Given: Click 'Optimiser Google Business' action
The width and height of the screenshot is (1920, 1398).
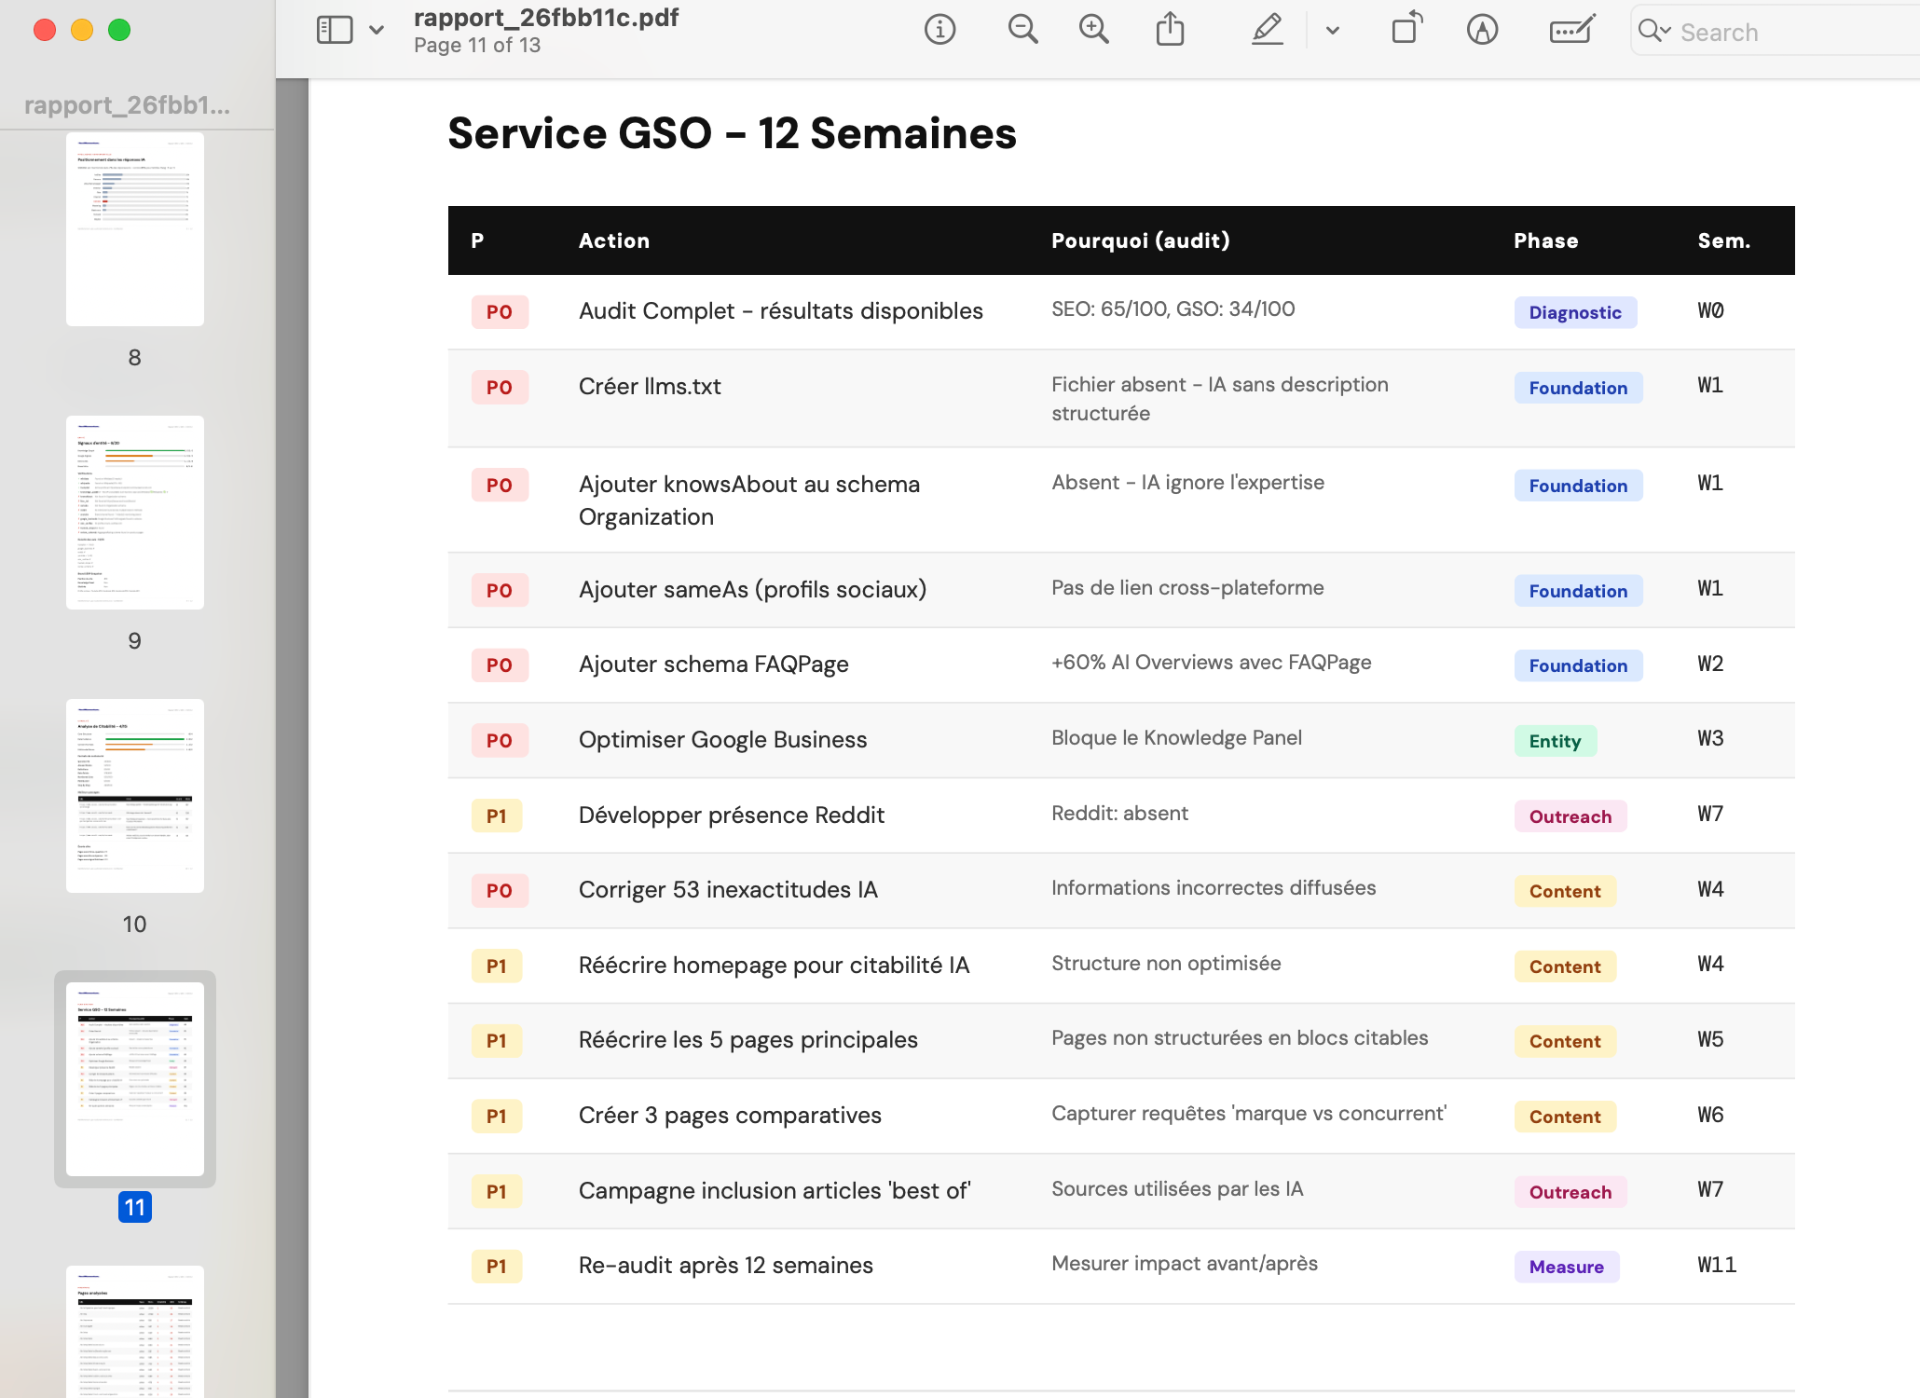Looking at the screenshot, I should pos(723,739).
